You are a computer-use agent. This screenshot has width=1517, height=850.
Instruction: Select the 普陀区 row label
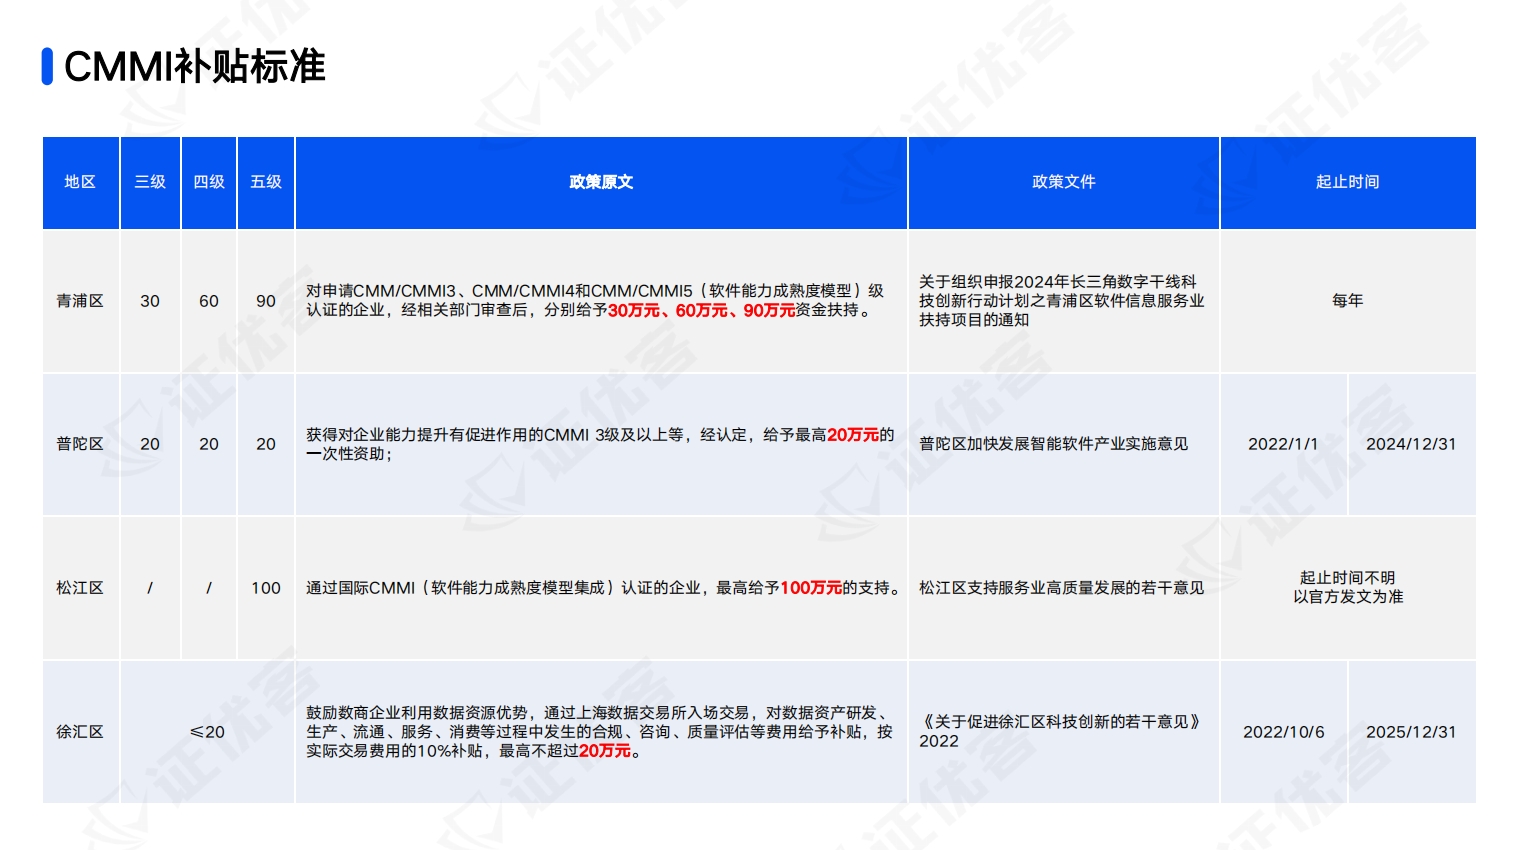click(80, 444)
